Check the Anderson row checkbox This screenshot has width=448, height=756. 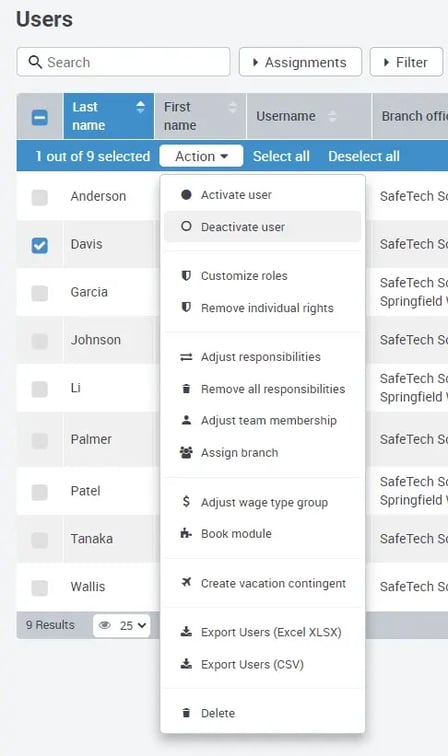40,197
